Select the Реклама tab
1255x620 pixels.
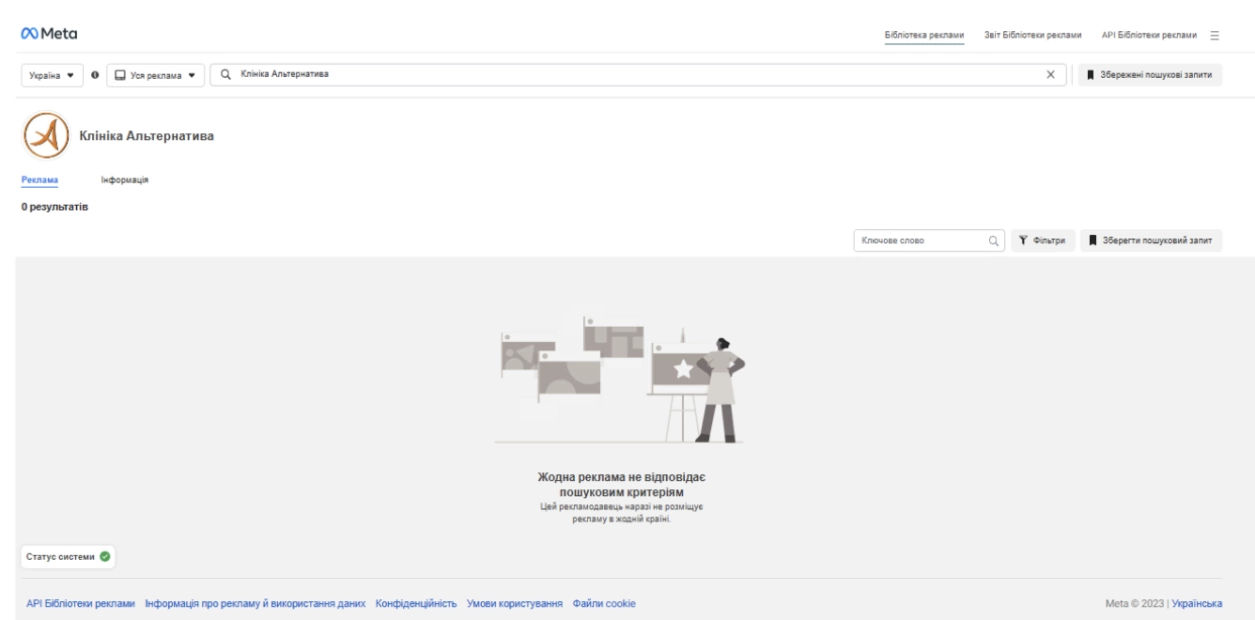click(x=39, y=179)
